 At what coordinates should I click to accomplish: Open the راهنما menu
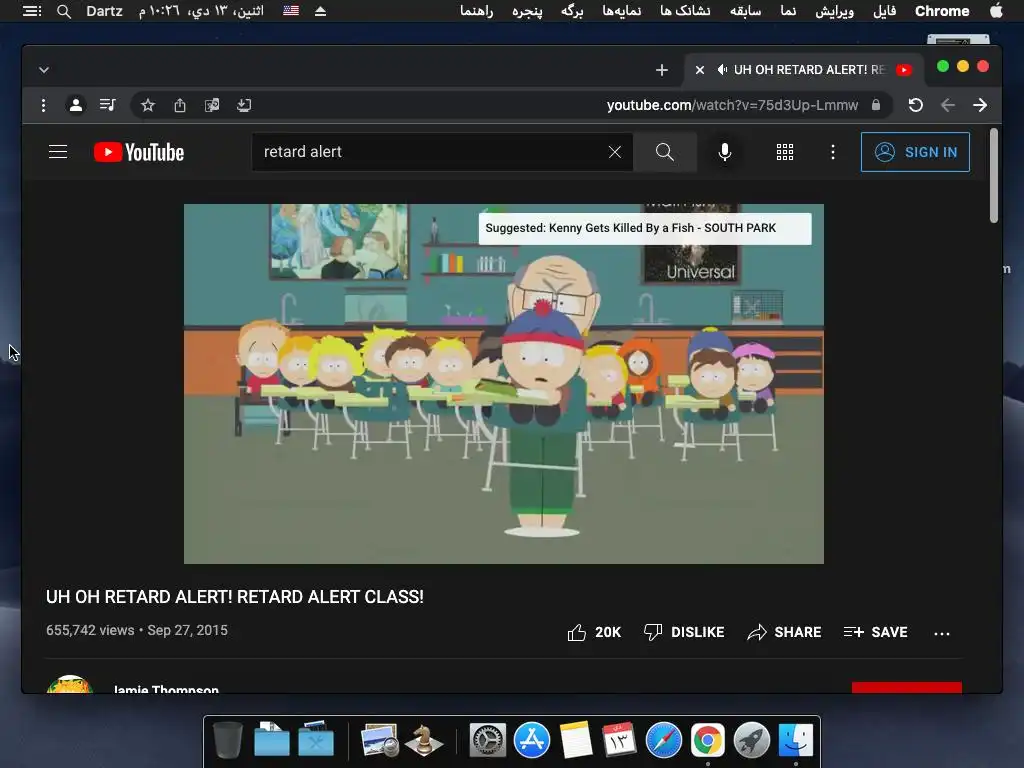click(476, 11)
